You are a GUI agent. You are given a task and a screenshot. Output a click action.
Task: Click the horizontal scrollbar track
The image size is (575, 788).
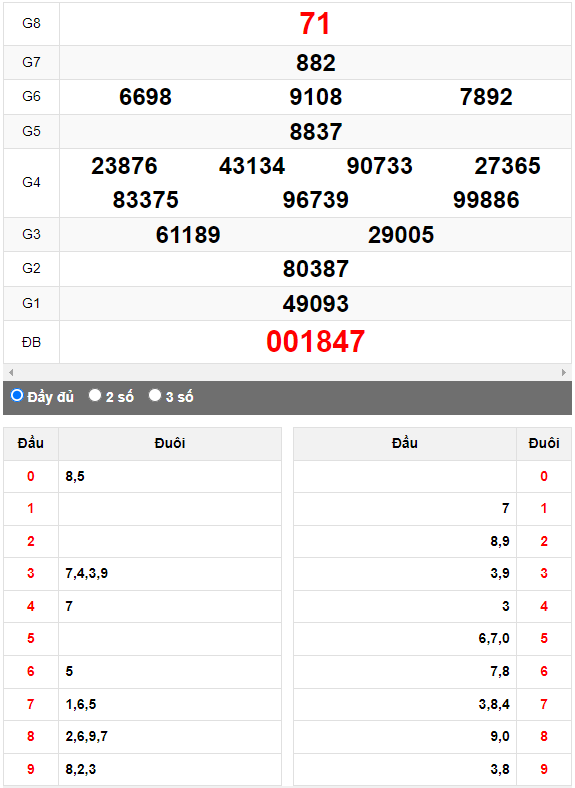tap(287, 372)
